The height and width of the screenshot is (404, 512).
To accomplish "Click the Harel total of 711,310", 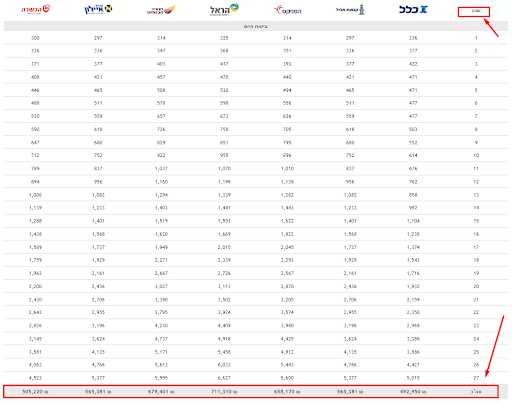I will (x=224, y=391).
